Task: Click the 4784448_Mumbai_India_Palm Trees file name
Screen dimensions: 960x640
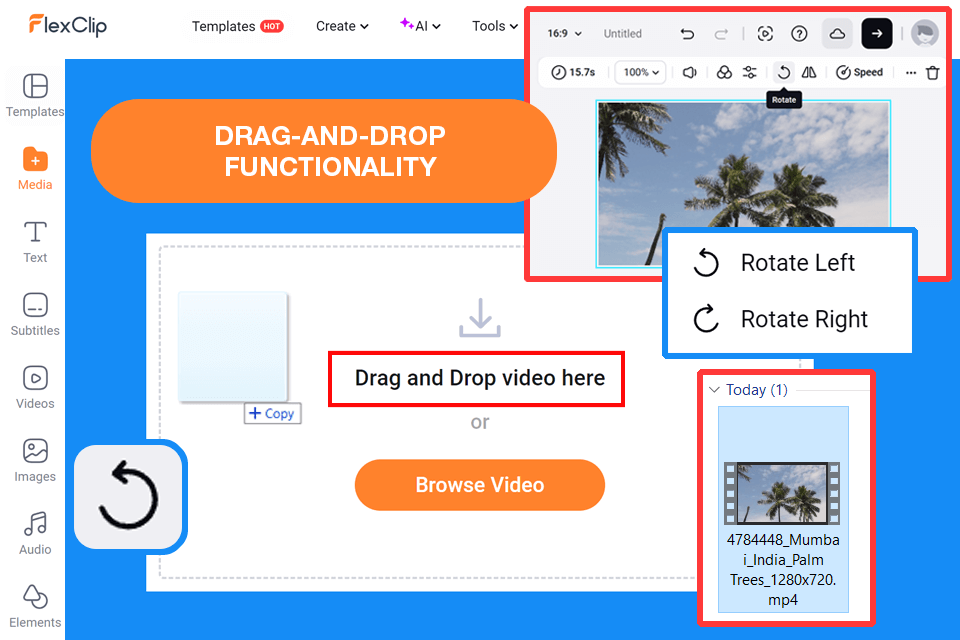Action: pos(782,570)
